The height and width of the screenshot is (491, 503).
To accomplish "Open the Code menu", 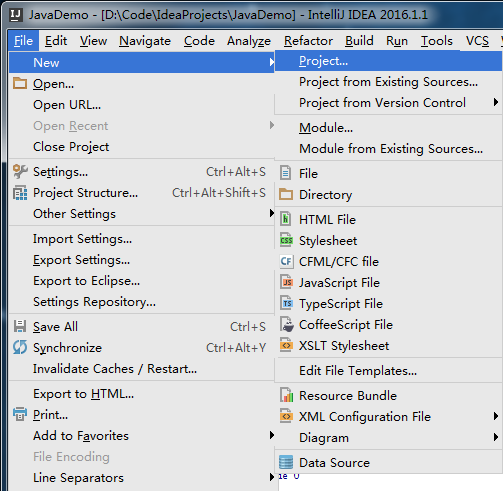I will pos(199,41).
